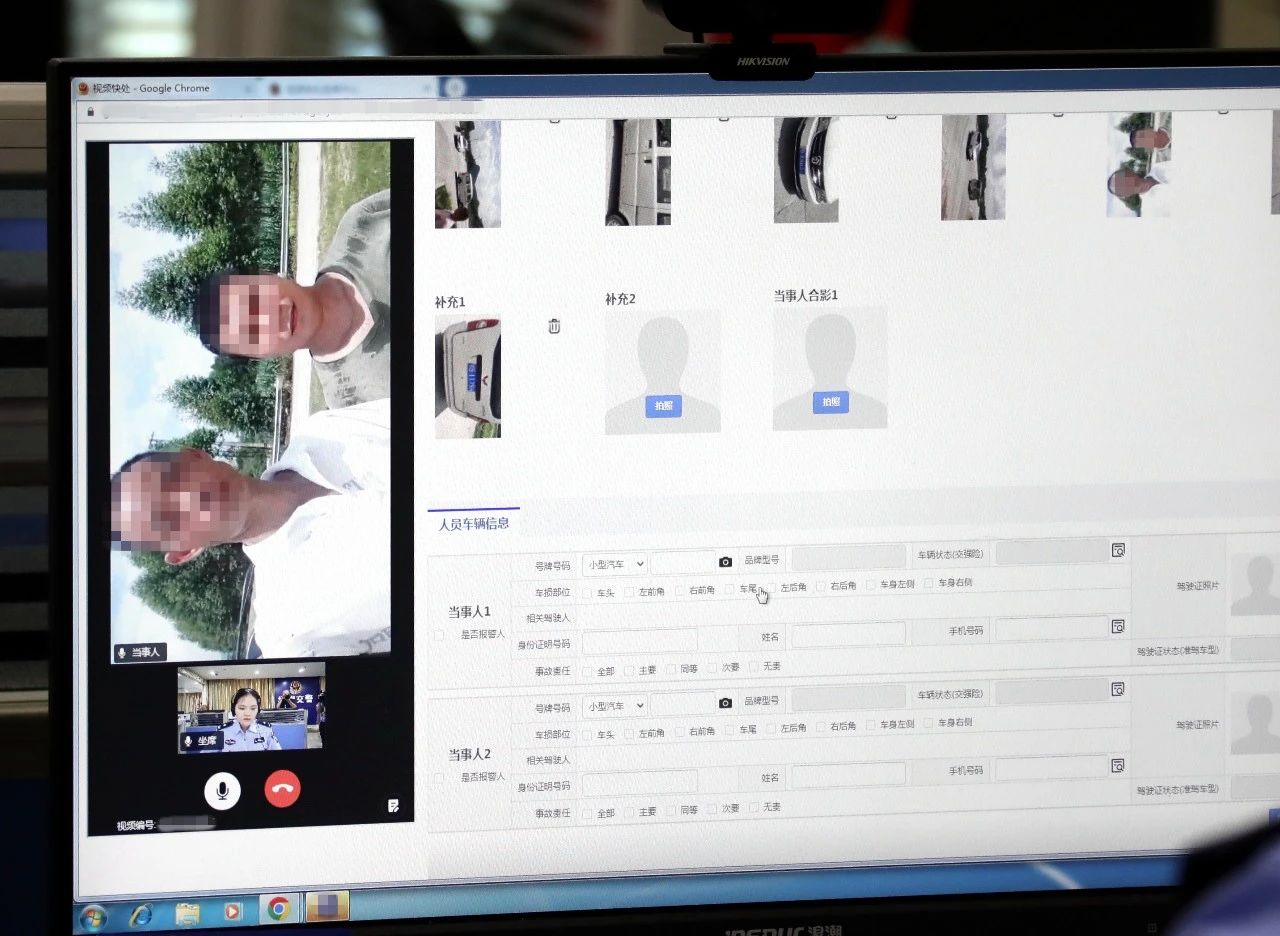Viewport: 1280px width, 936px height.
Task: Click the camera icon in 当事人1's plate number row
Action: (726, 562)
